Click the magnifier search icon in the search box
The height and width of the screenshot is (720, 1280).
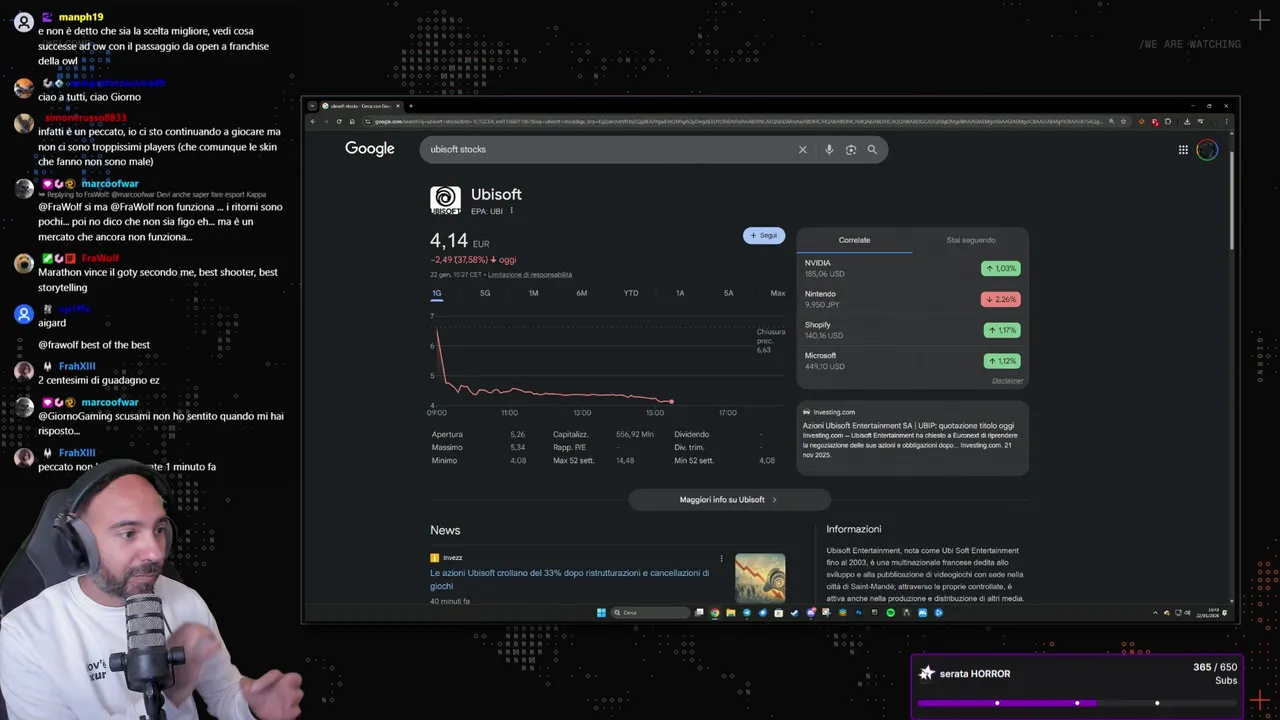(x=872, y=149)
